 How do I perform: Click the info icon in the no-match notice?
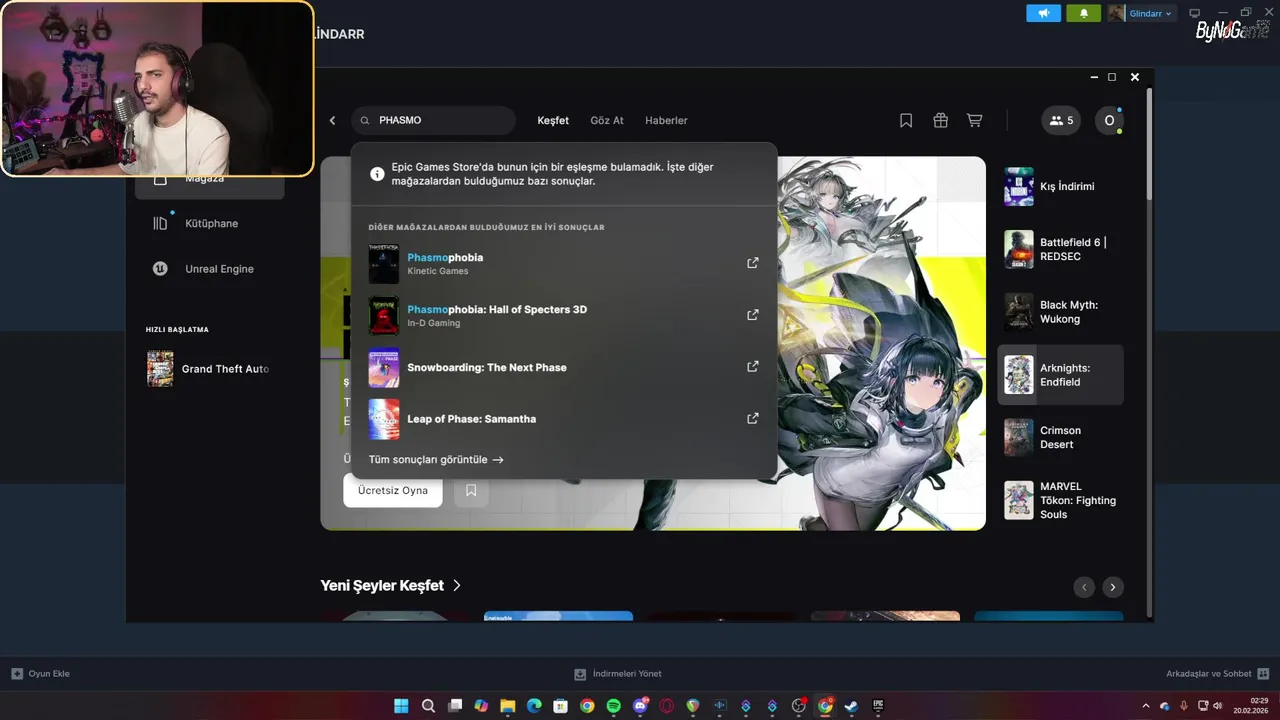click(x=377, y=174)
